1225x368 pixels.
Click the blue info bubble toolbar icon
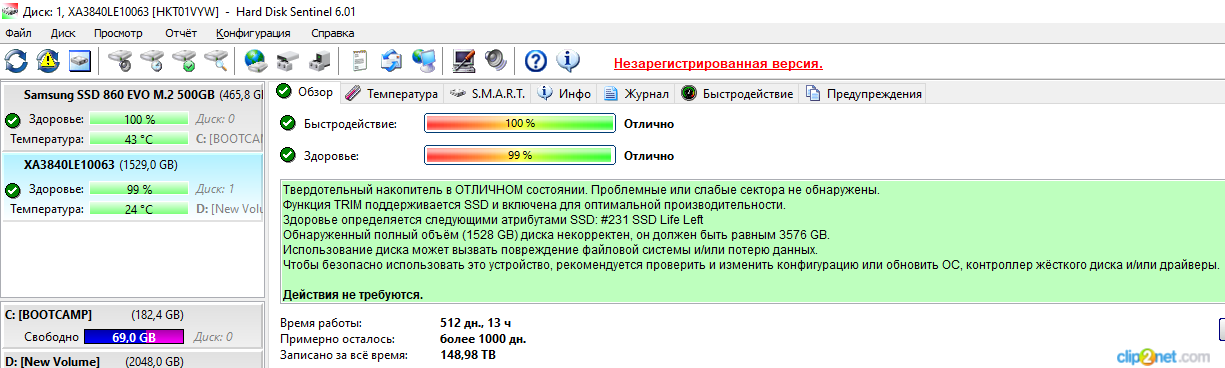[x=568, y=61]
